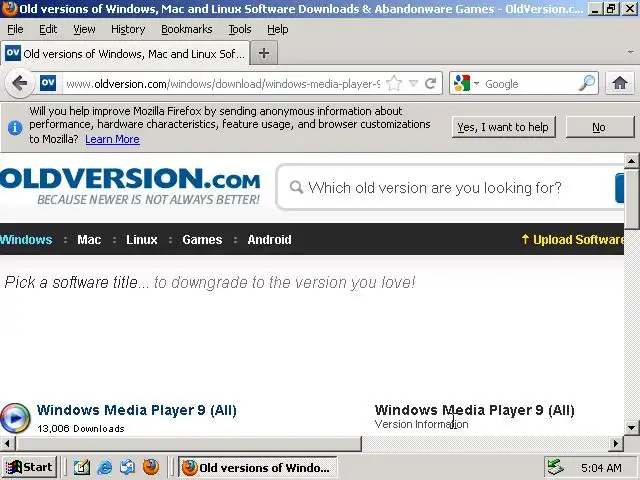Click the OLDVERSION.COM logo
The width and height of the screenshot is (640, 480).
tap(130, 186)
